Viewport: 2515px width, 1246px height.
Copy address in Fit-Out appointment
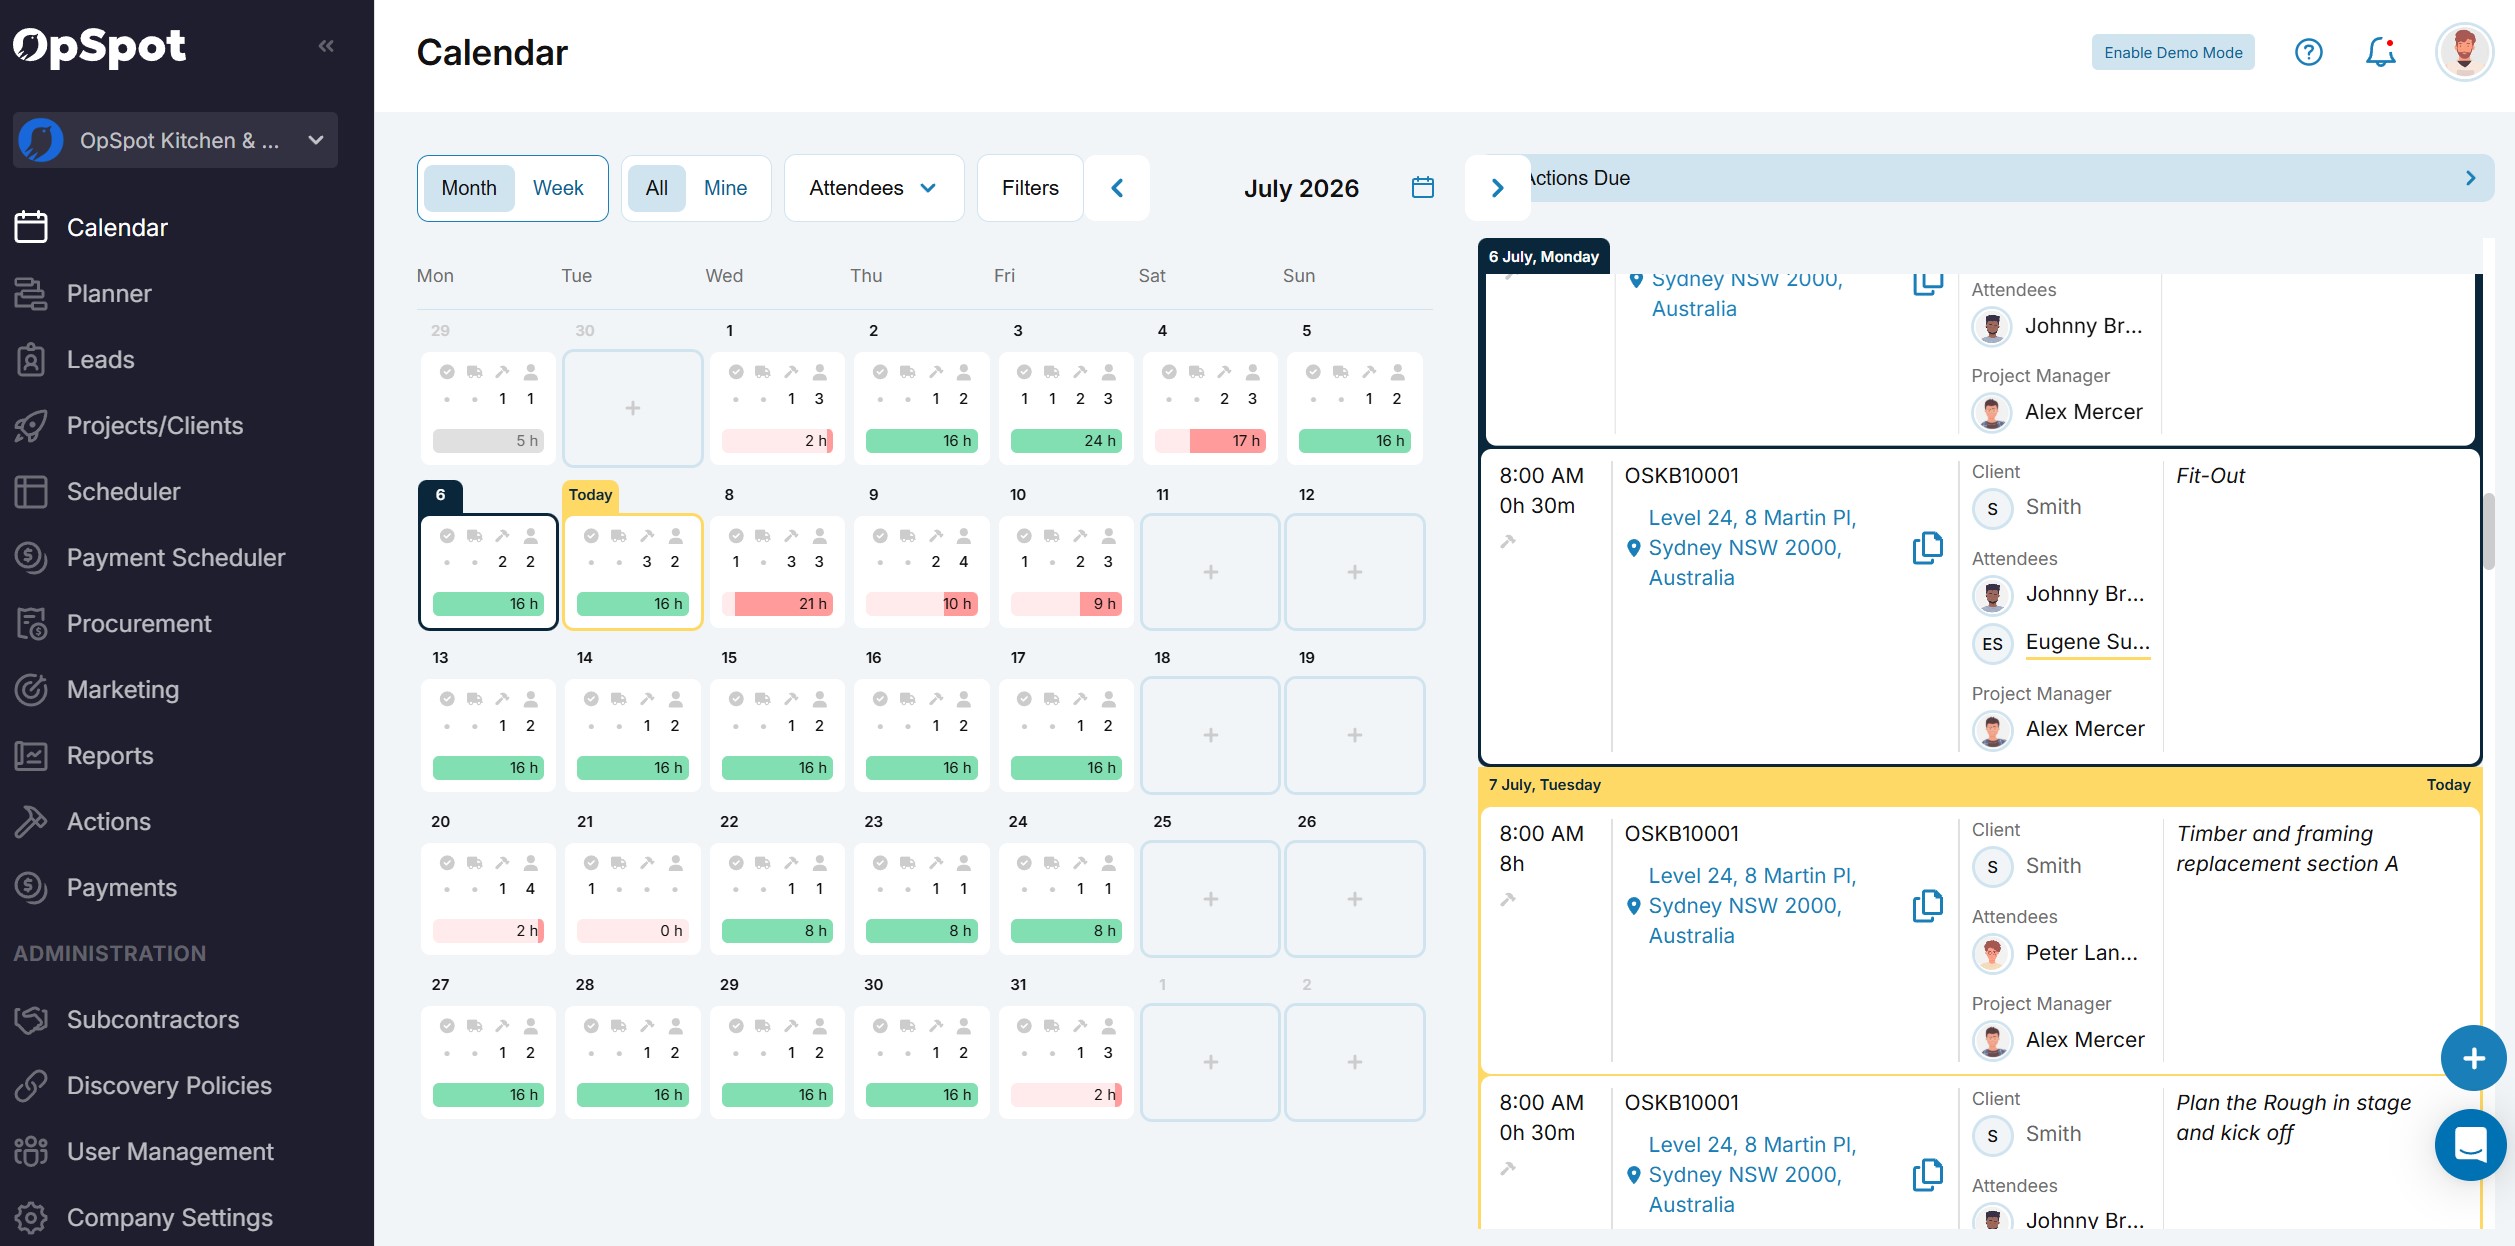pyautogui.click(x=1927, y=548)
